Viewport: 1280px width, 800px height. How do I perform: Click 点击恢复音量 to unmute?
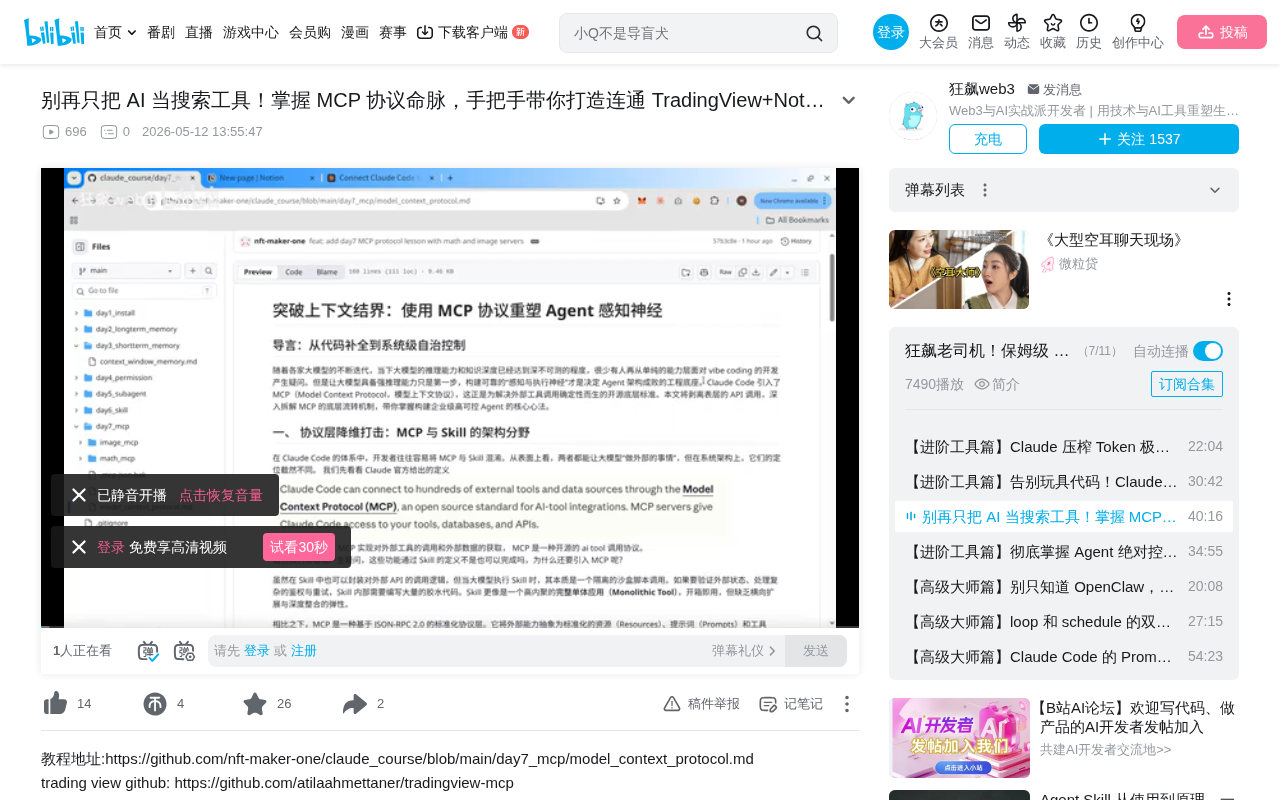click(x=221, y=495)
